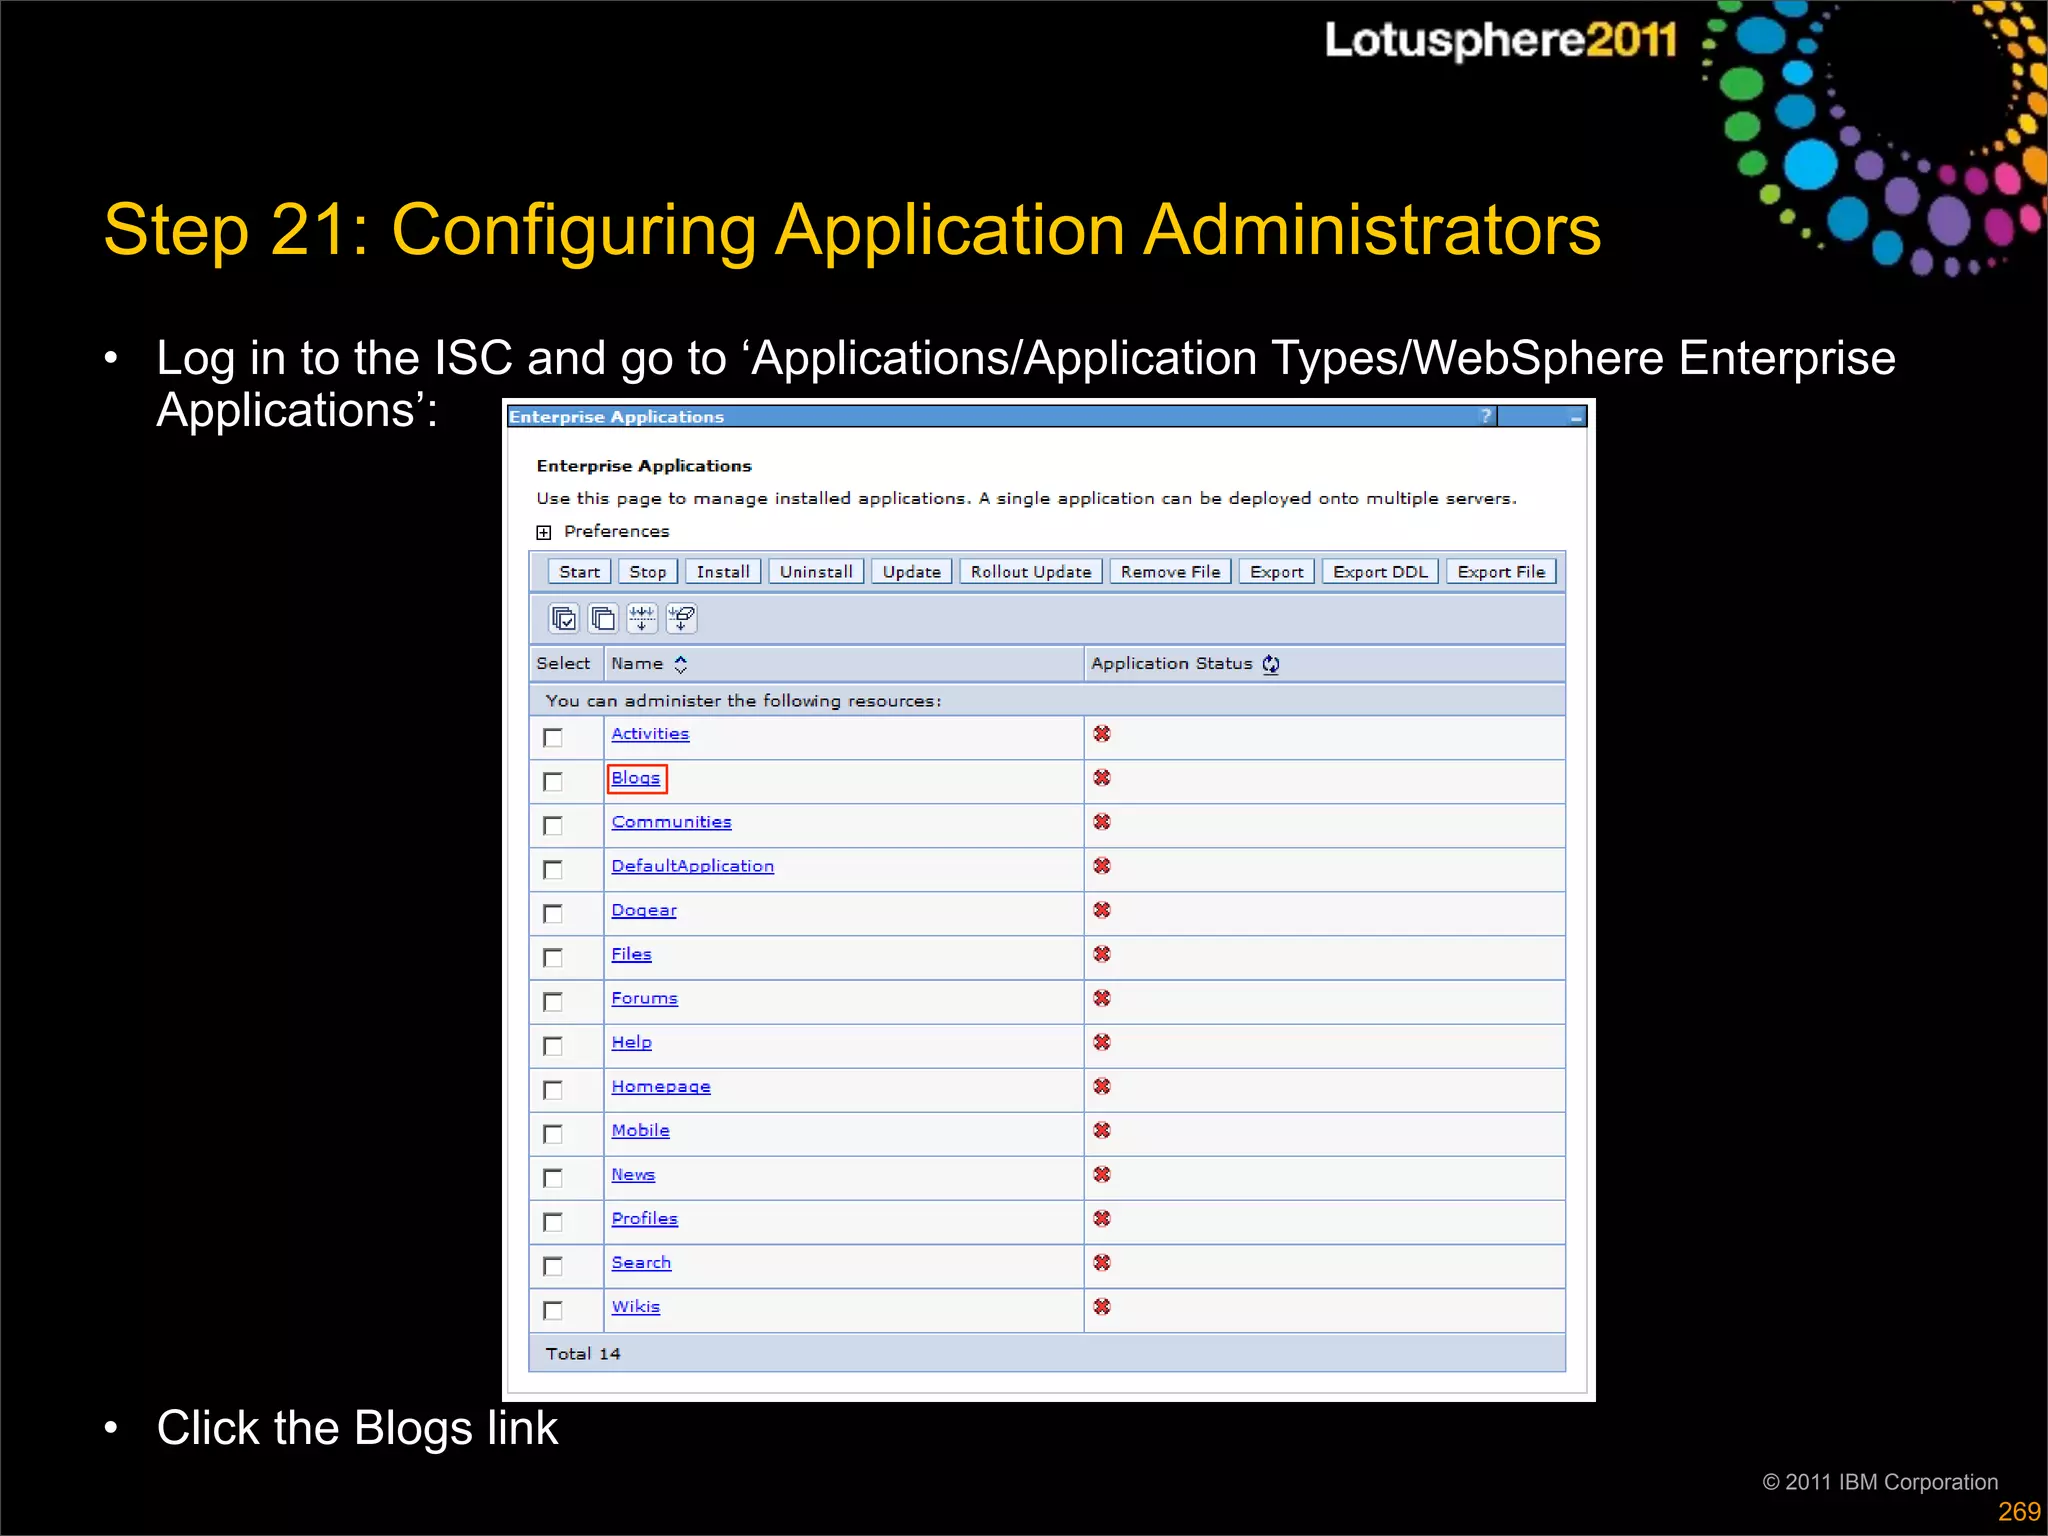Check the Help row checkbox
The width and height of the screenshot is (2048, 1536).
pyautogui.click(x=553, y=1046)
